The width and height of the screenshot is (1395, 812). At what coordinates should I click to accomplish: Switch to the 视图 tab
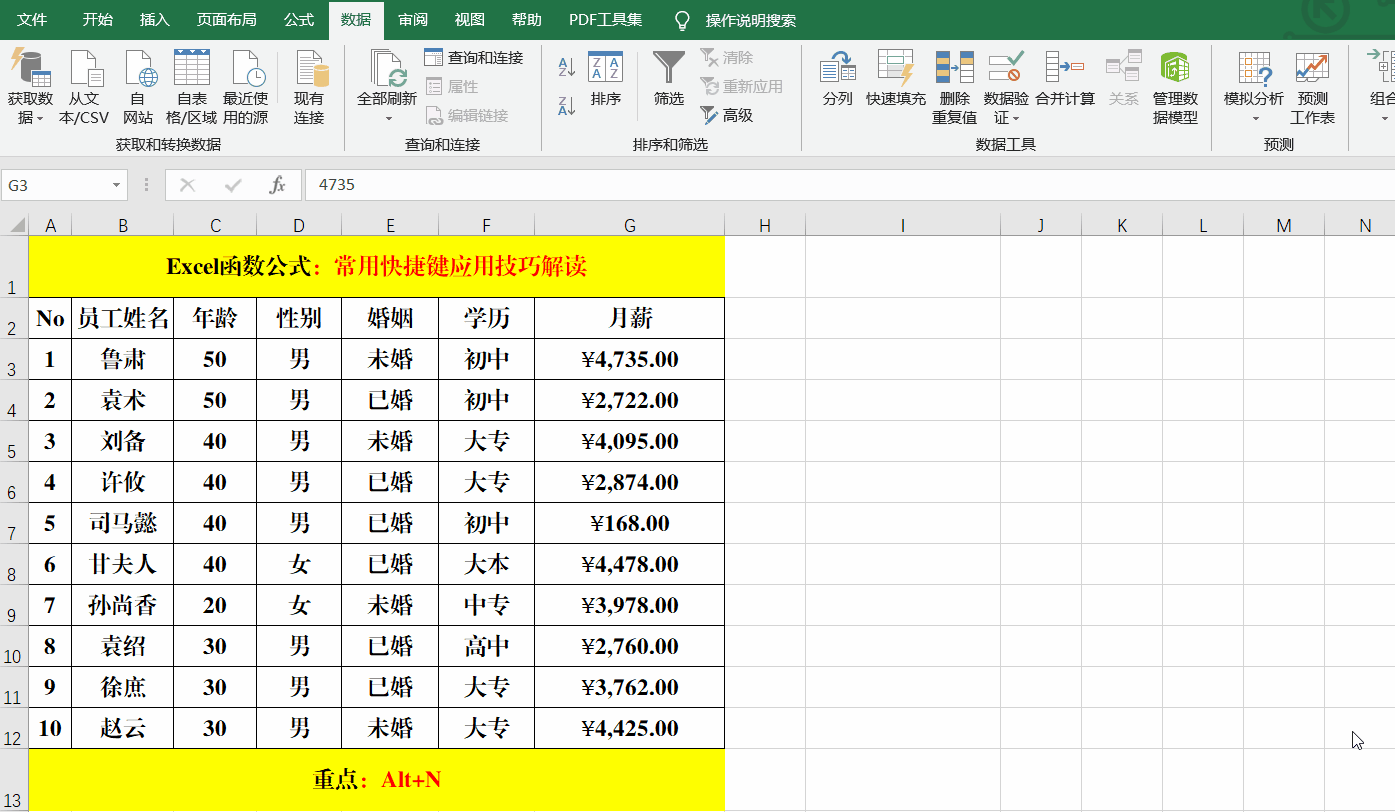pos(469,20)
